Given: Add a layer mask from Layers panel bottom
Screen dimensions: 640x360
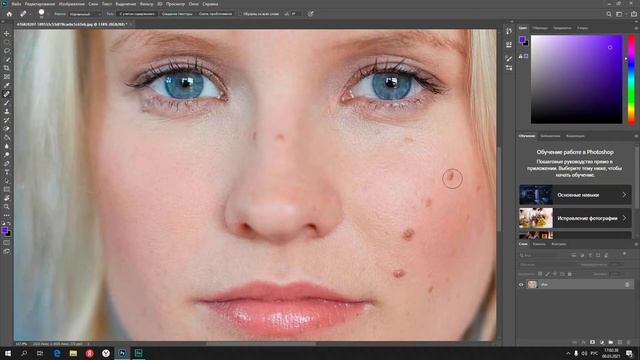Looking at the screenshot, I should (x=592, y=342).
